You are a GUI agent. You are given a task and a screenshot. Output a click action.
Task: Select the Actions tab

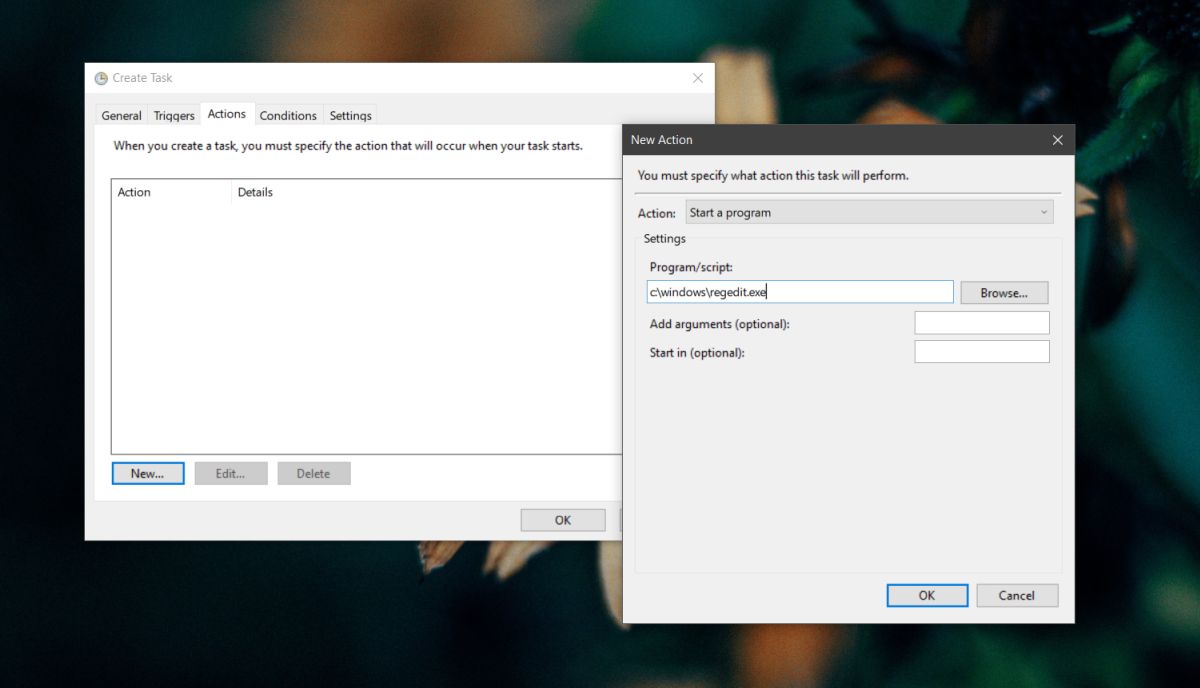[227, 114]
